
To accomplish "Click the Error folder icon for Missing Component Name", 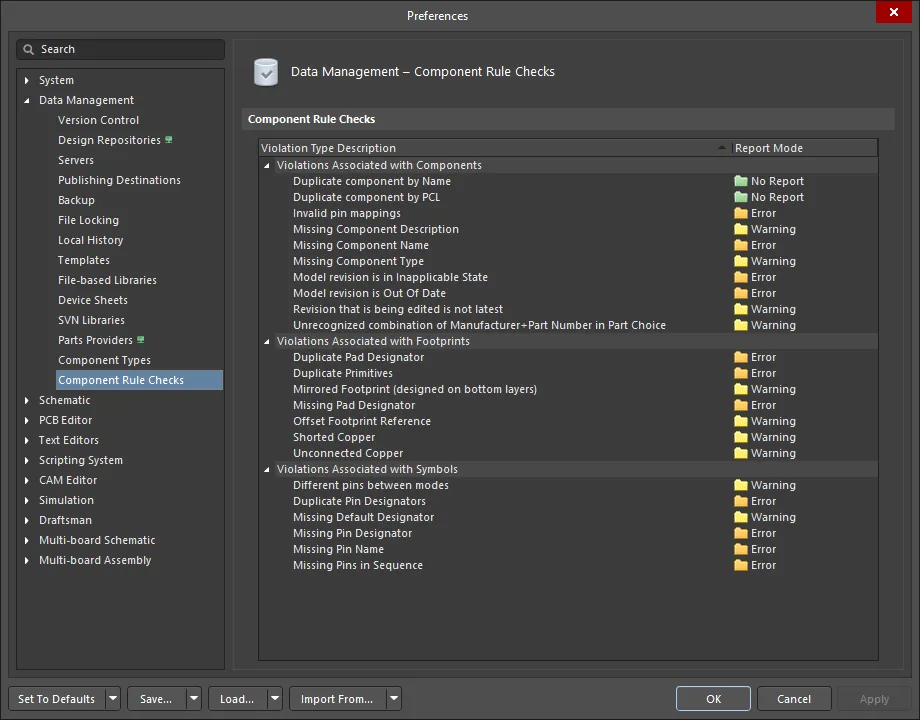I will [x=740, y=245].
